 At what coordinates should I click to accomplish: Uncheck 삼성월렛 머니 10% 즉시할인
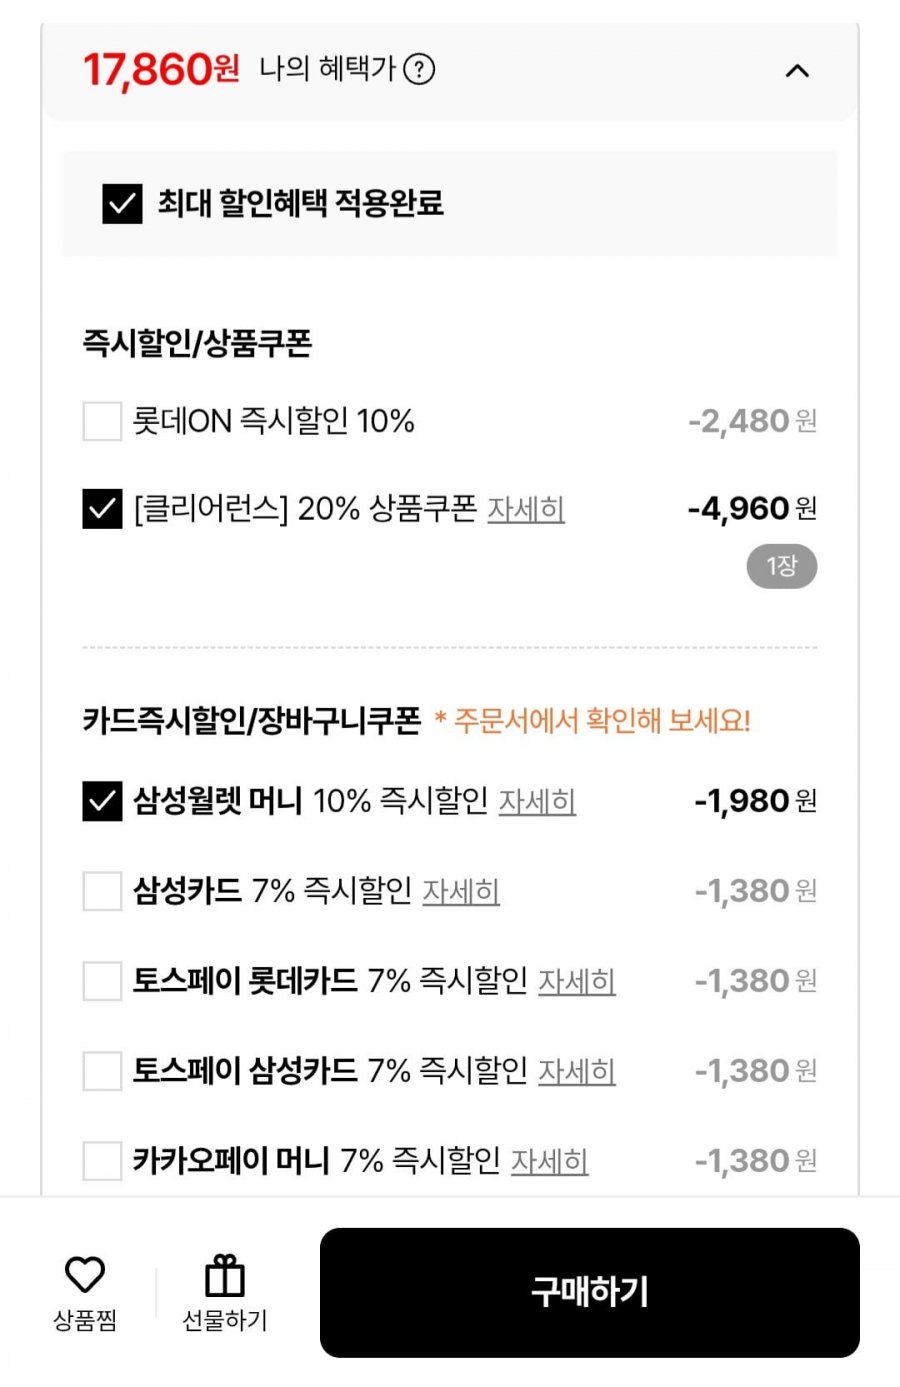(x=102, y=801)
